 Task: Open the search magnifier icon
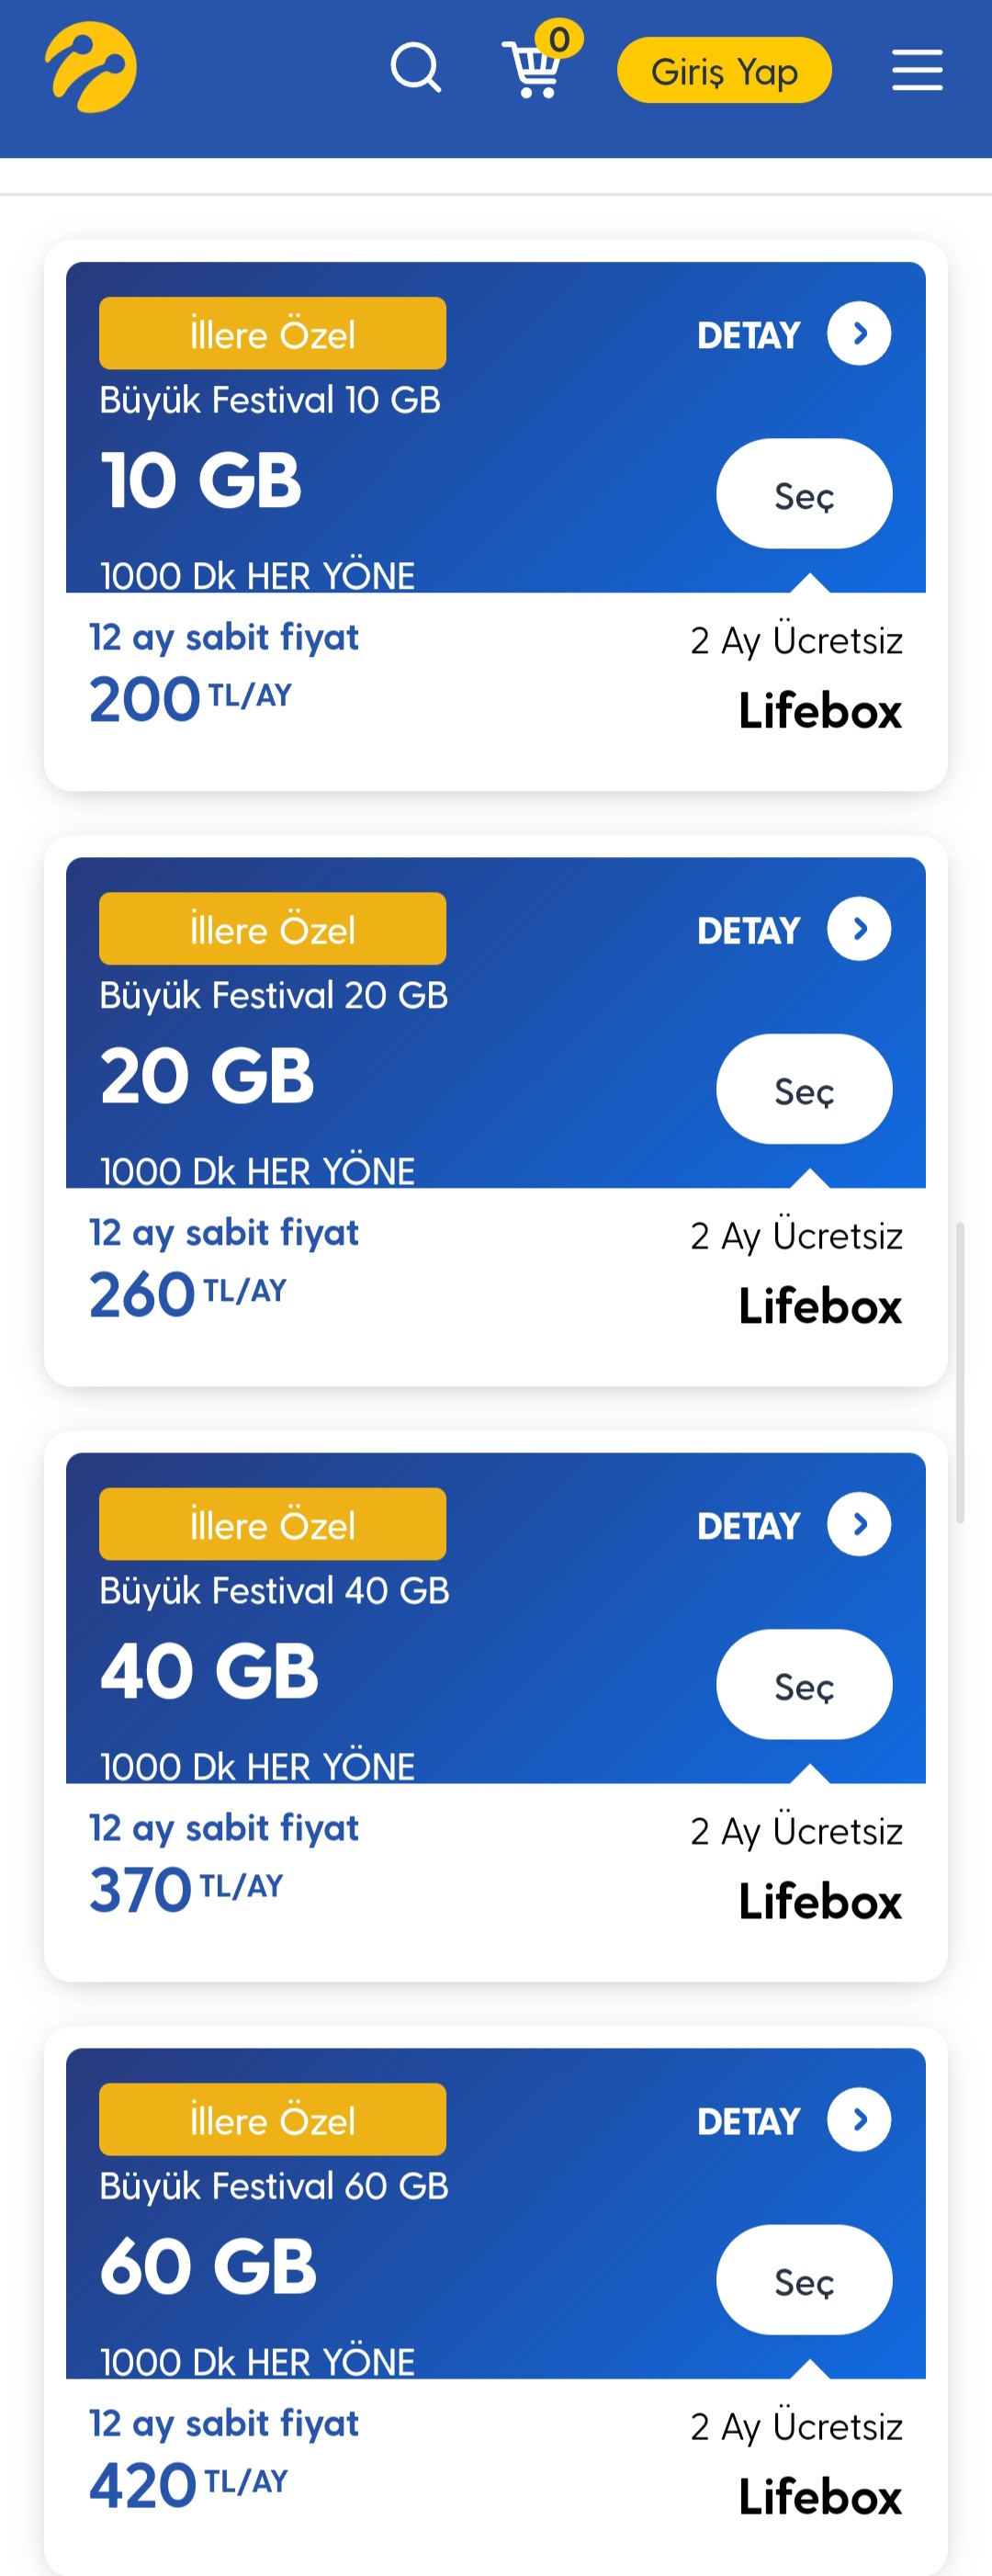[x=415, y=68]
